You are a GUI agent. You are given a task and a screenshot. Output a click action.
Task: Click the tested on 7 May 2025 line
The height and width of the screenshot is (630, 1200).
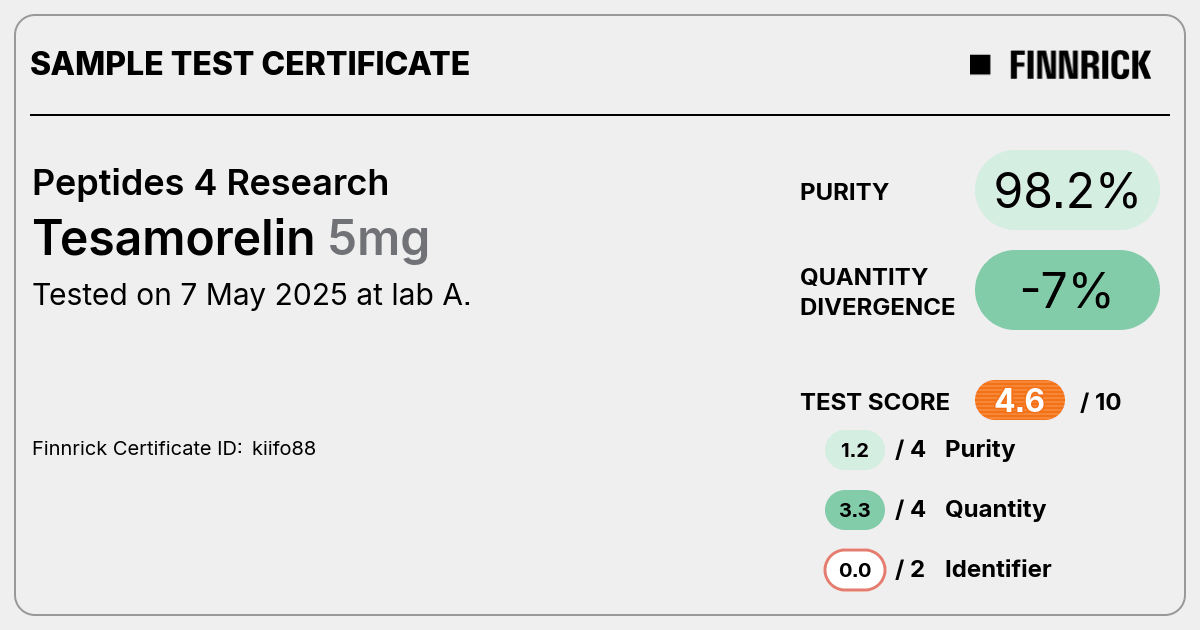coord(252,295)
